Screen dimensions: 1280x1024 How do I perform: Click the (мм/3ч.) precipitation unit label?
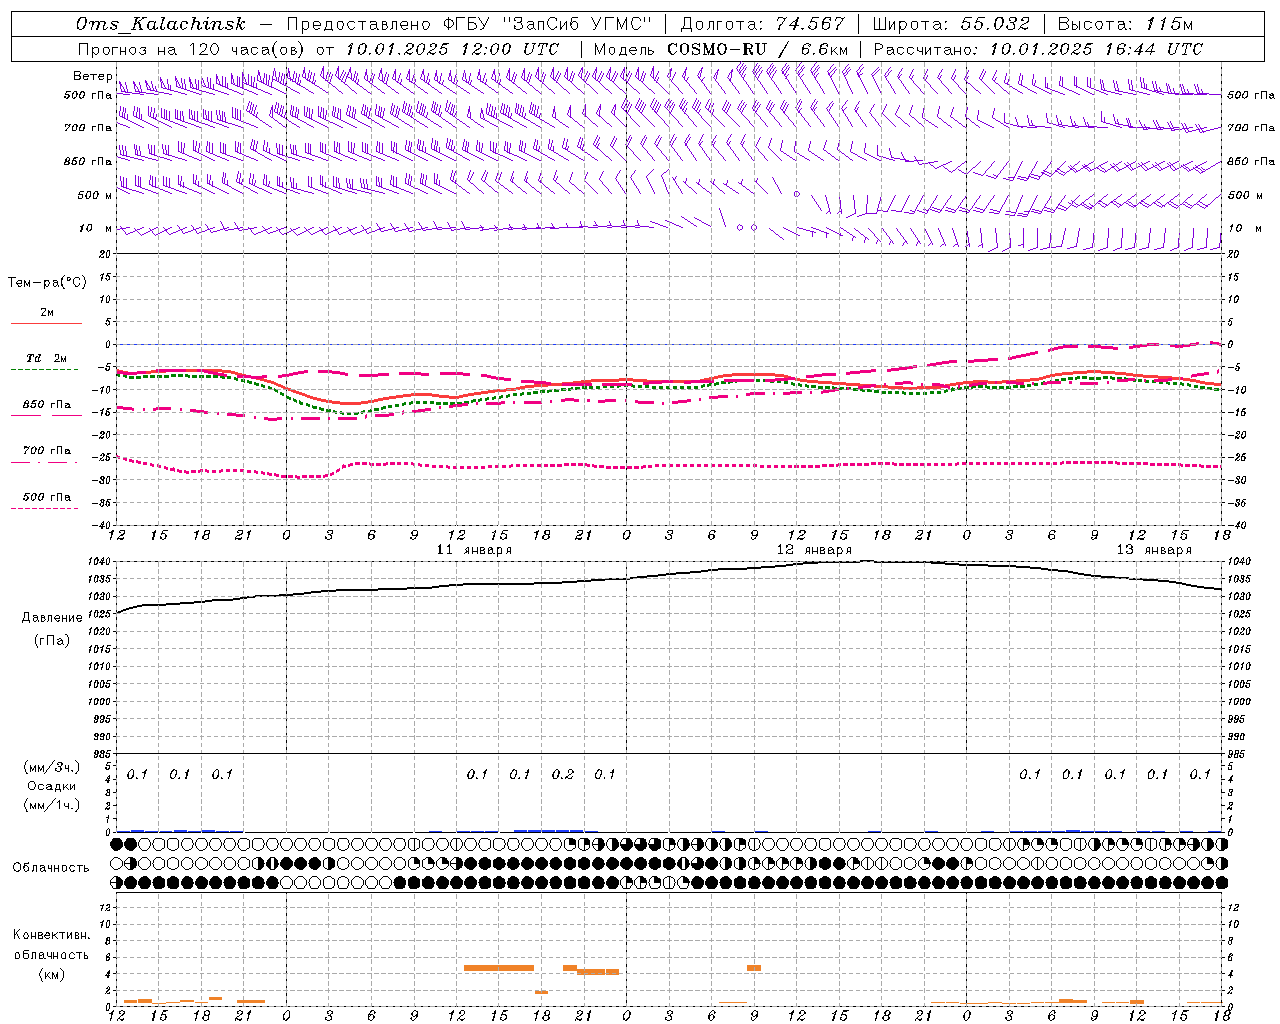(x=51, y=768)
